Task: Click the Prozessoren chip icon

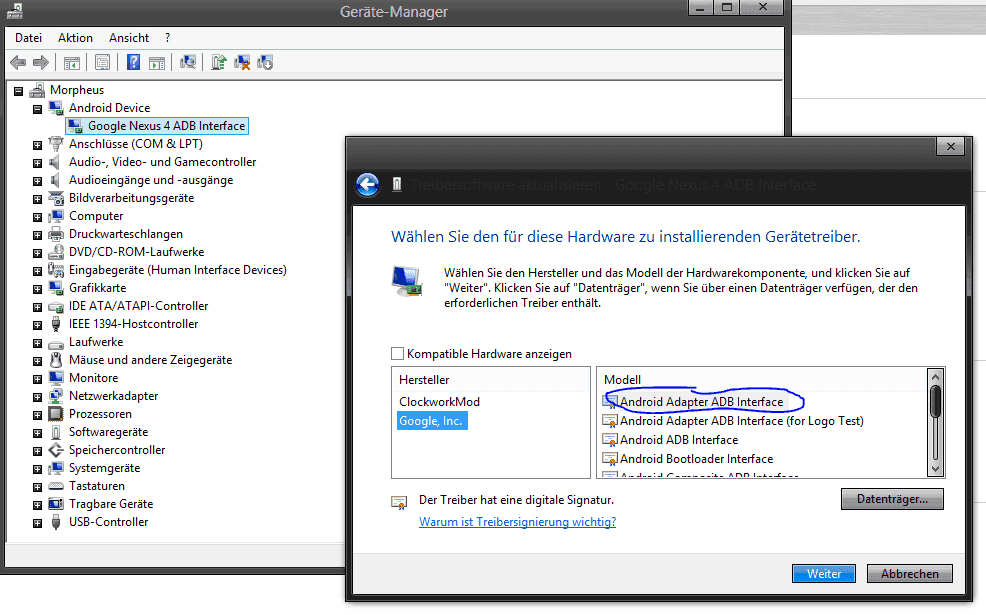Action: (56, 414)
